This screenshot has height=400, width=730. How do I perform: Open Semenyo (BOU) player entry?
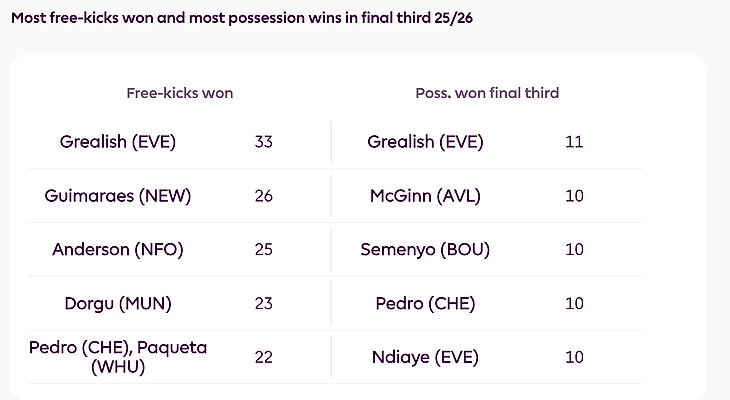[425, 249]
